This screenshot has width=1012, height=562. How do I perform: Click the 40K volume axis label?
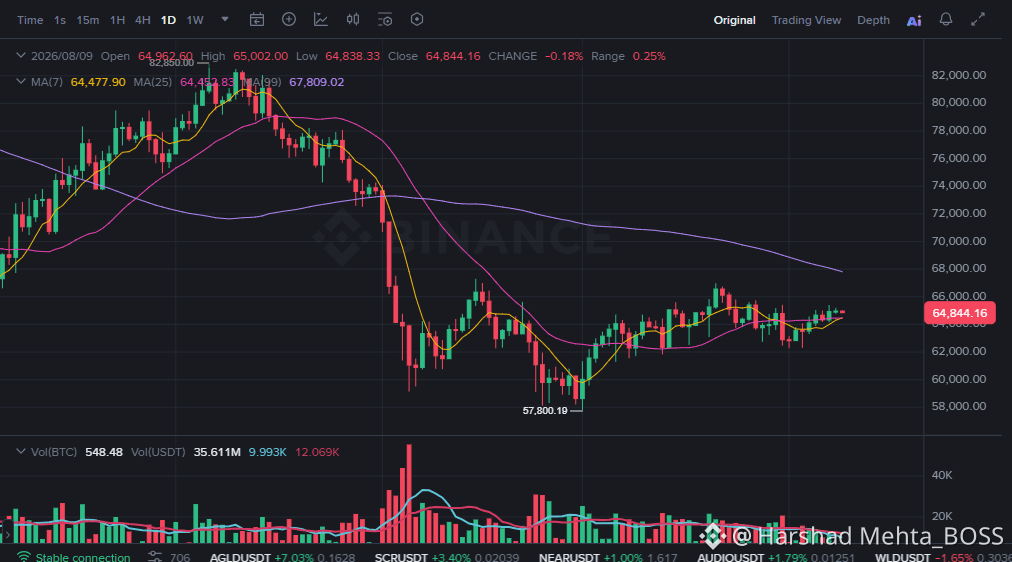[x=942, y=475]
